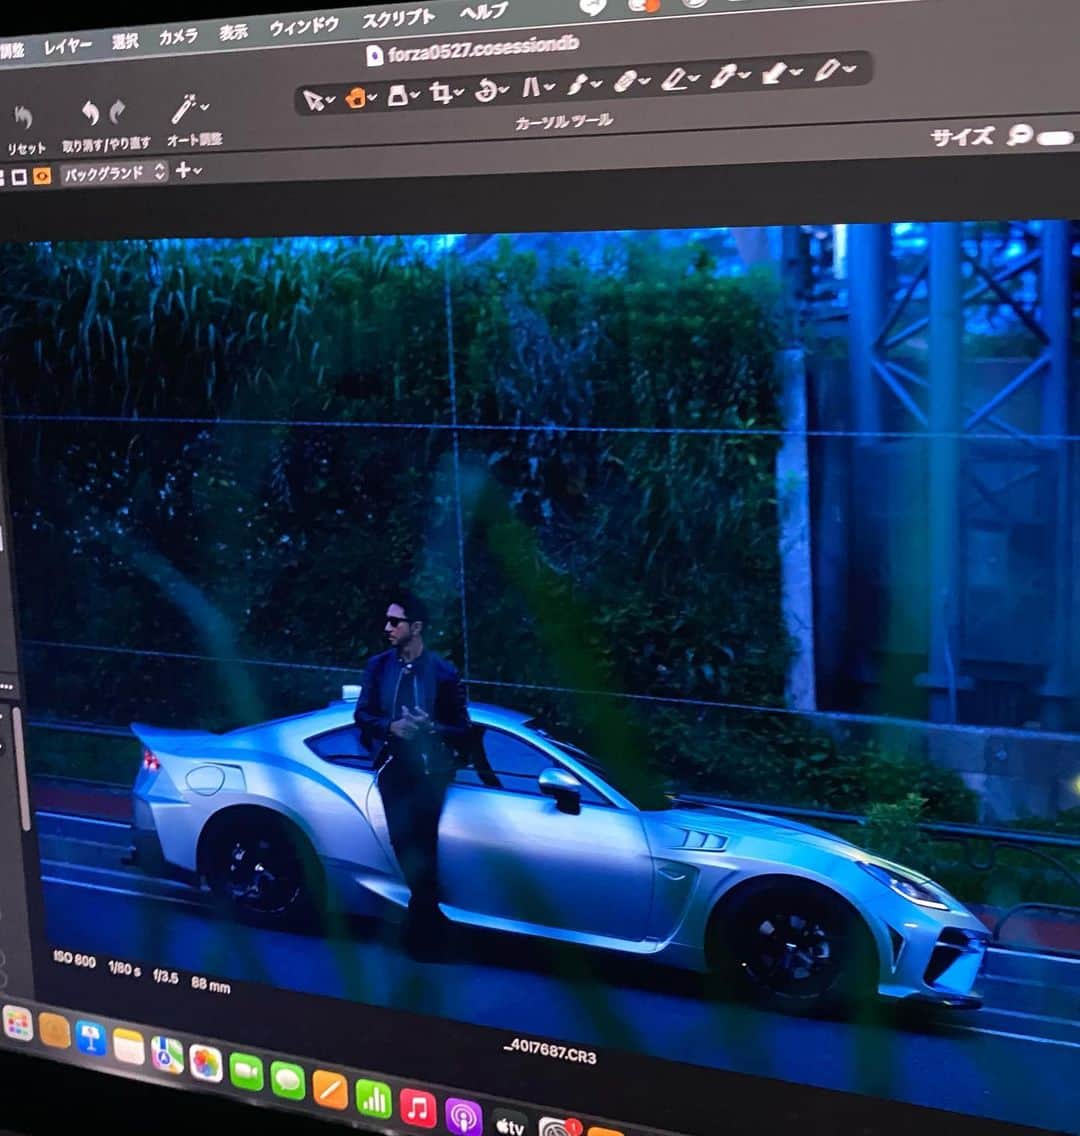Viewport: 1080px width, 1136px height.
Task: Open the ヘルプ menu
Action: [x=484, y=11]
